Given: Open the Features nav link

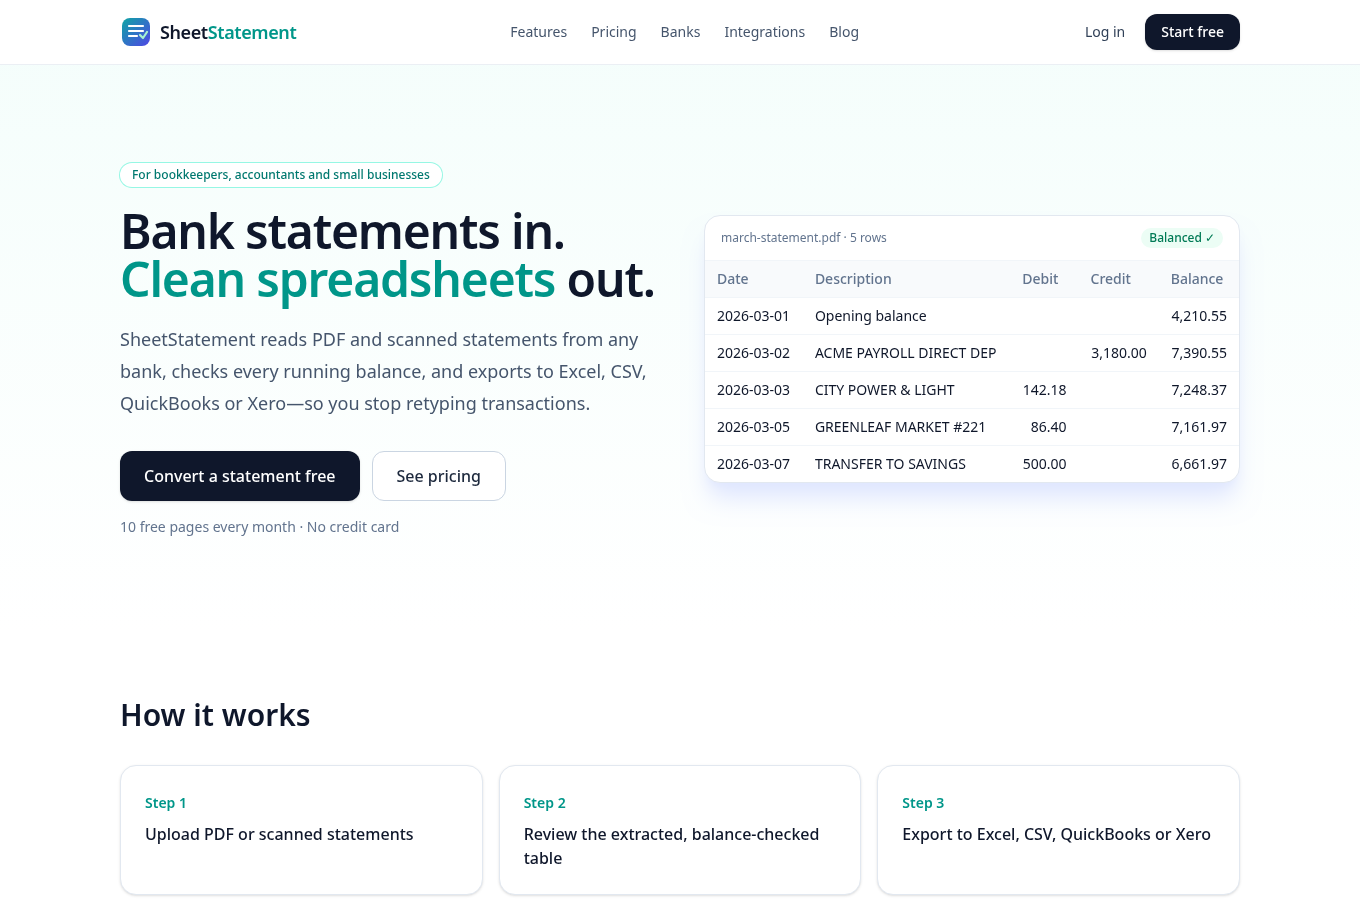Looking at the screenshot, I should pos(538,32).
